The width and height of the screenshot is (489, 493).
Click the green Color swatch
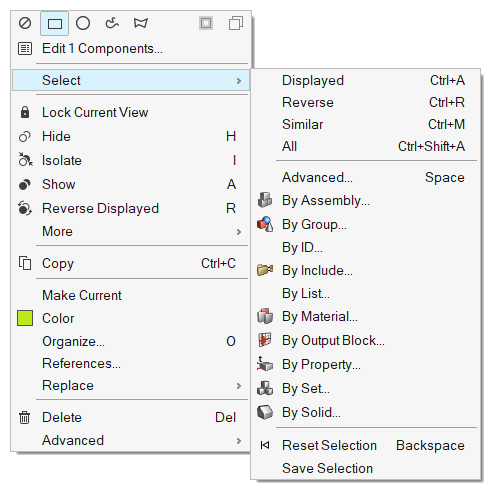(x=25, y=318)
